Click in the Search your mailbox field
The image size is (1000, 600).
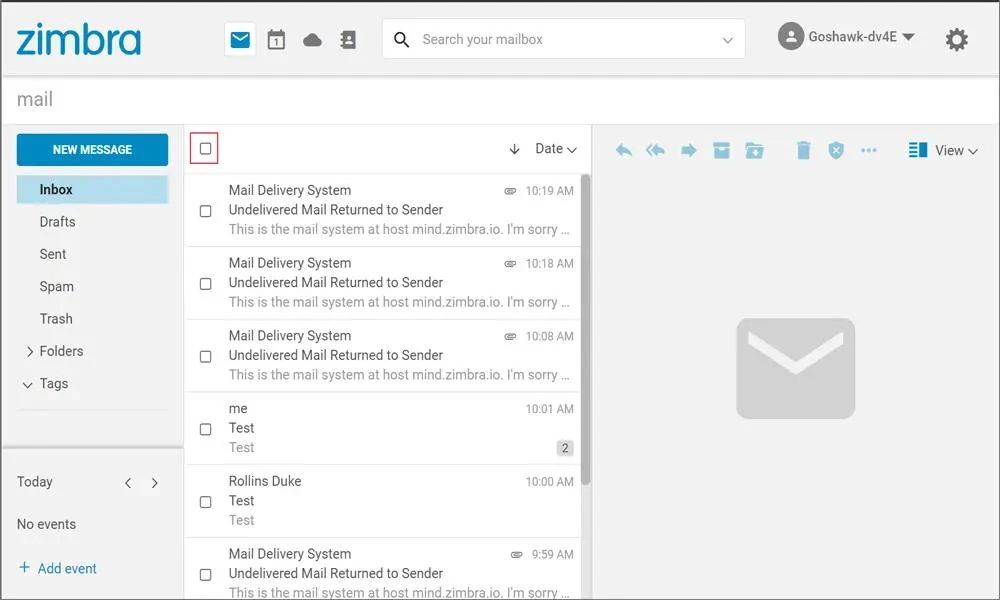click(x=564, y=40)
